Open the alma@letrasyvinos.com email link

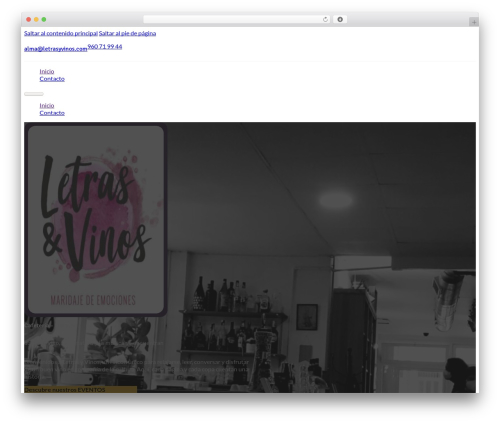[56, 49]
